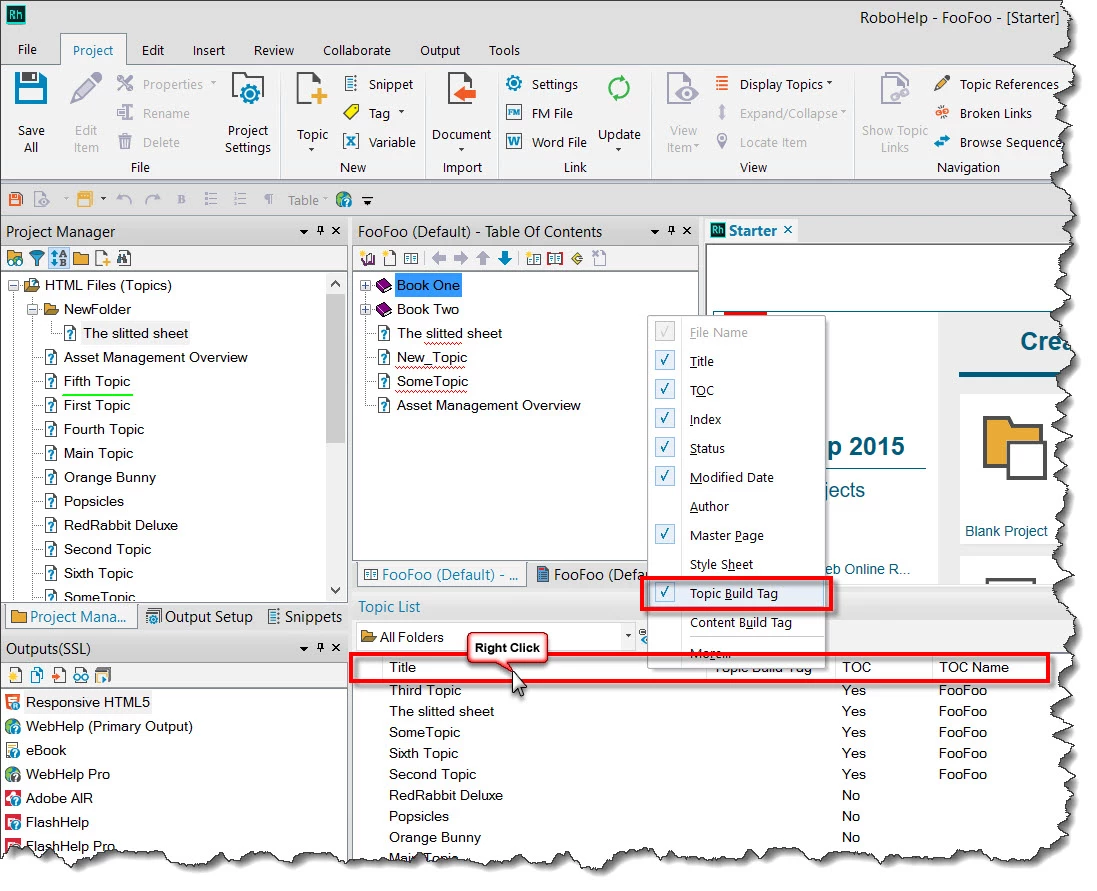Click the Import Document icon
The height and width of the screenshot is (891, 1097).
461,90
